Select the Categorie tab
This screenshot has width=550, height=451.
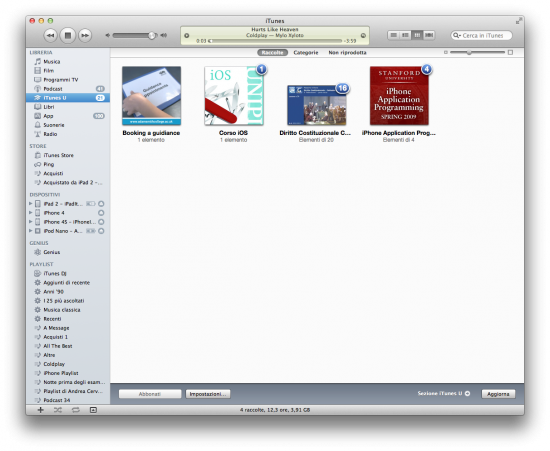(x=306, y=53)
